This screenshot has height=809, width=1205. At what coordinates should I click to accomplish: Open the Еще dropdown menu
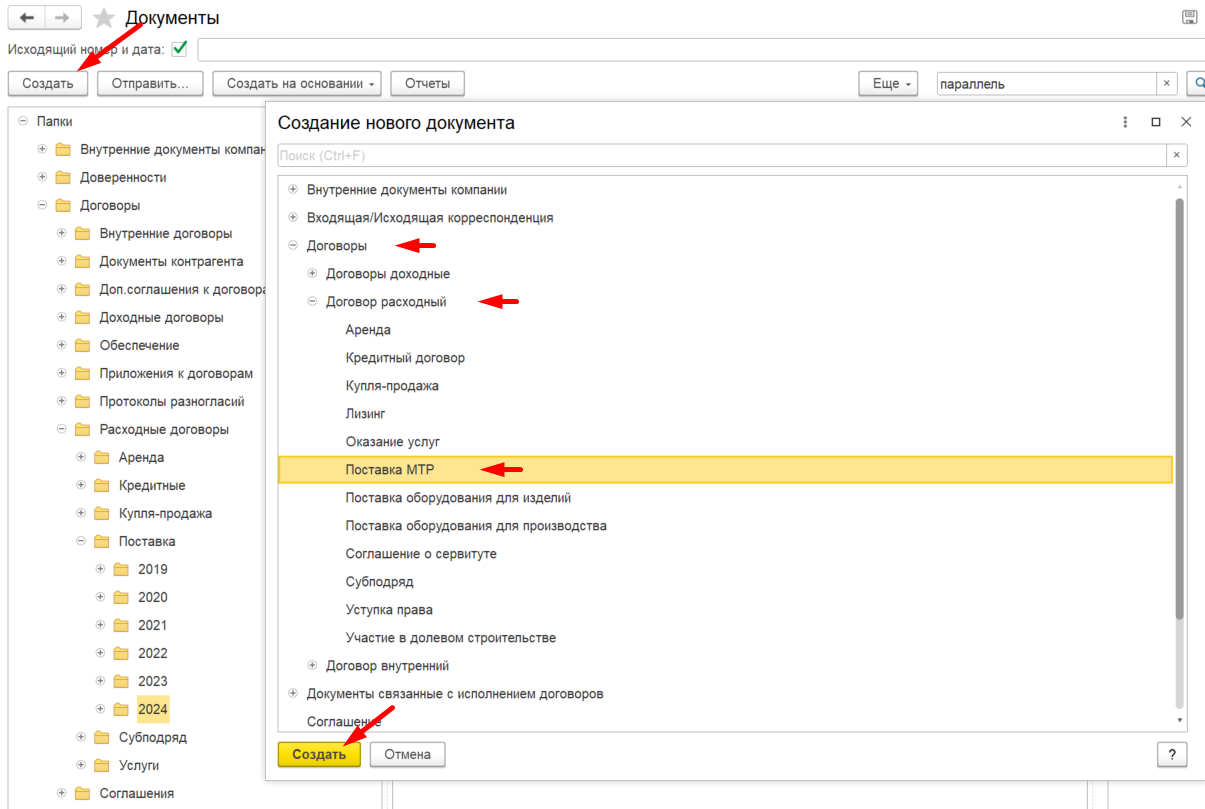coord(888,84)
